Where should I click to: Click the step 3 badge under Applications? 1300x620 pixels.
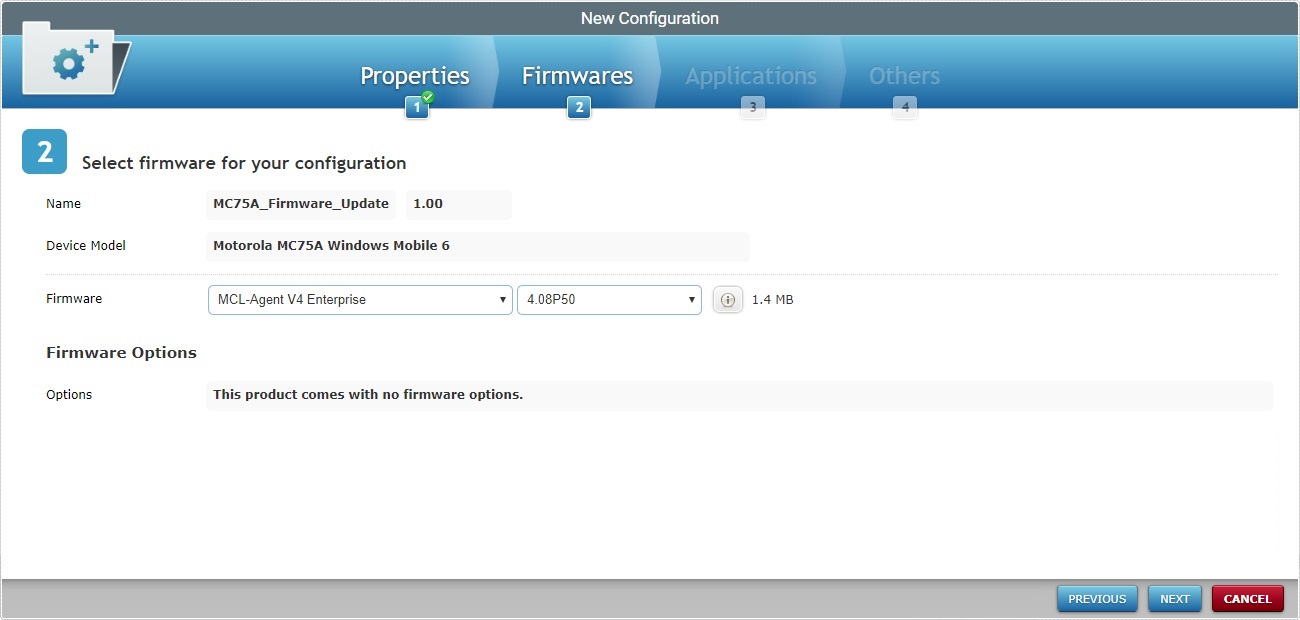(752, 107)
